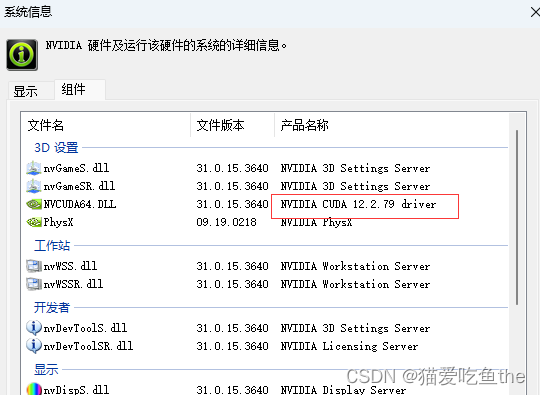The height and width of the screenshot is (395, 540).
Task: Collapse the 3D 设置 group header
Action: [56, 148]
